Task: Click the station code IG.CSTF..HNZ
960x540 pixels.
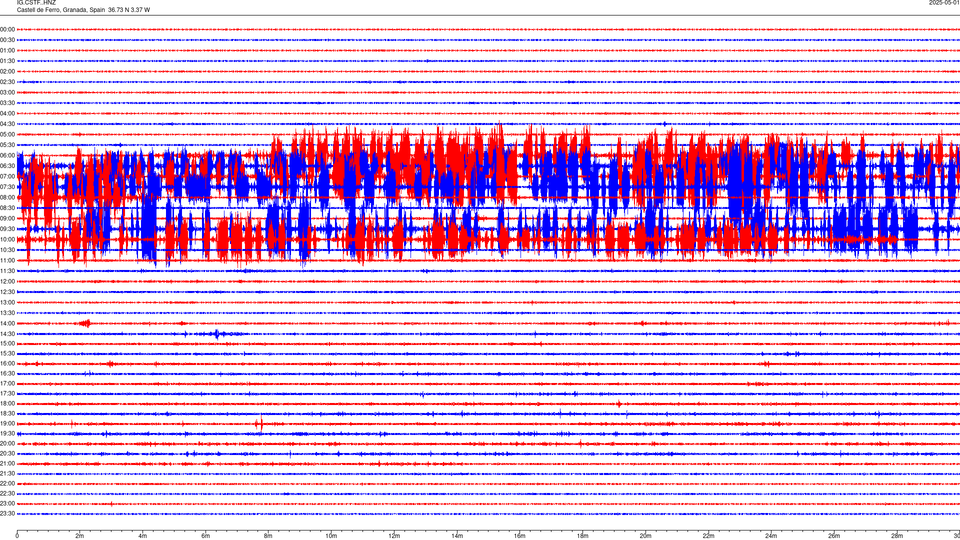Action: click(36, 3)
